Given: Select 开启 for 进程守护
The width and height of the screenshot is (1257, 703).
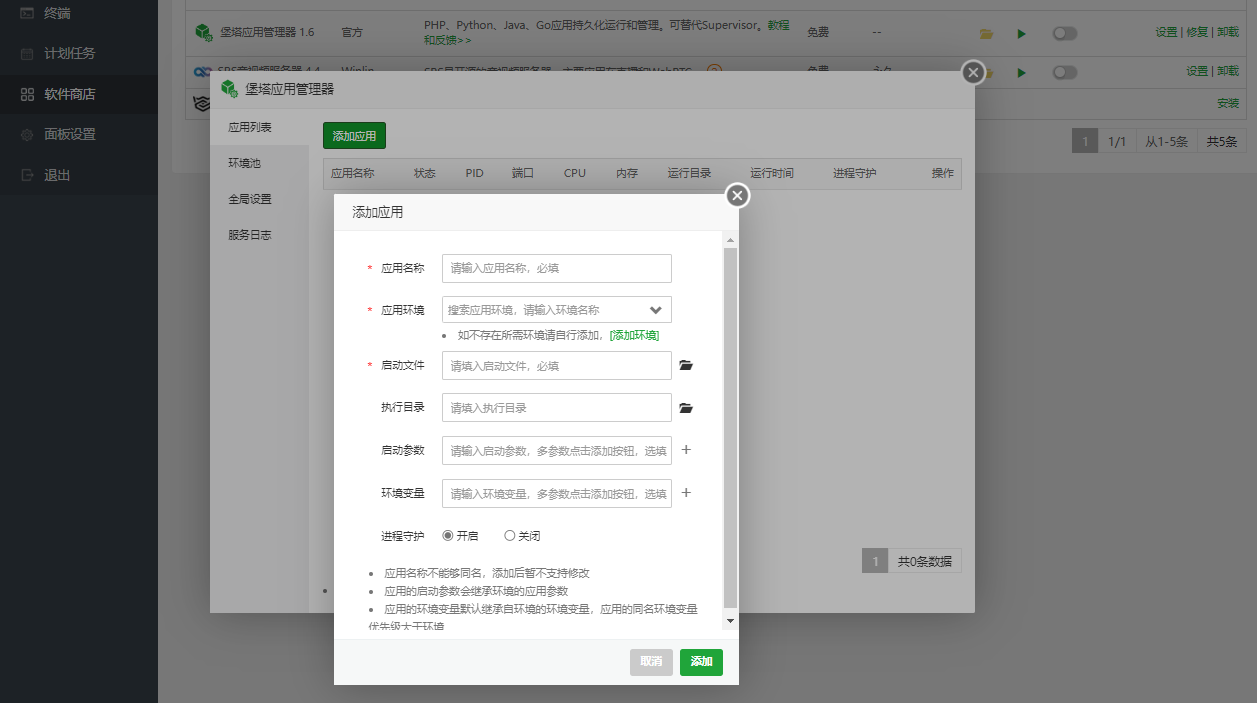Looking at the screenshot, I should (448, 536).
